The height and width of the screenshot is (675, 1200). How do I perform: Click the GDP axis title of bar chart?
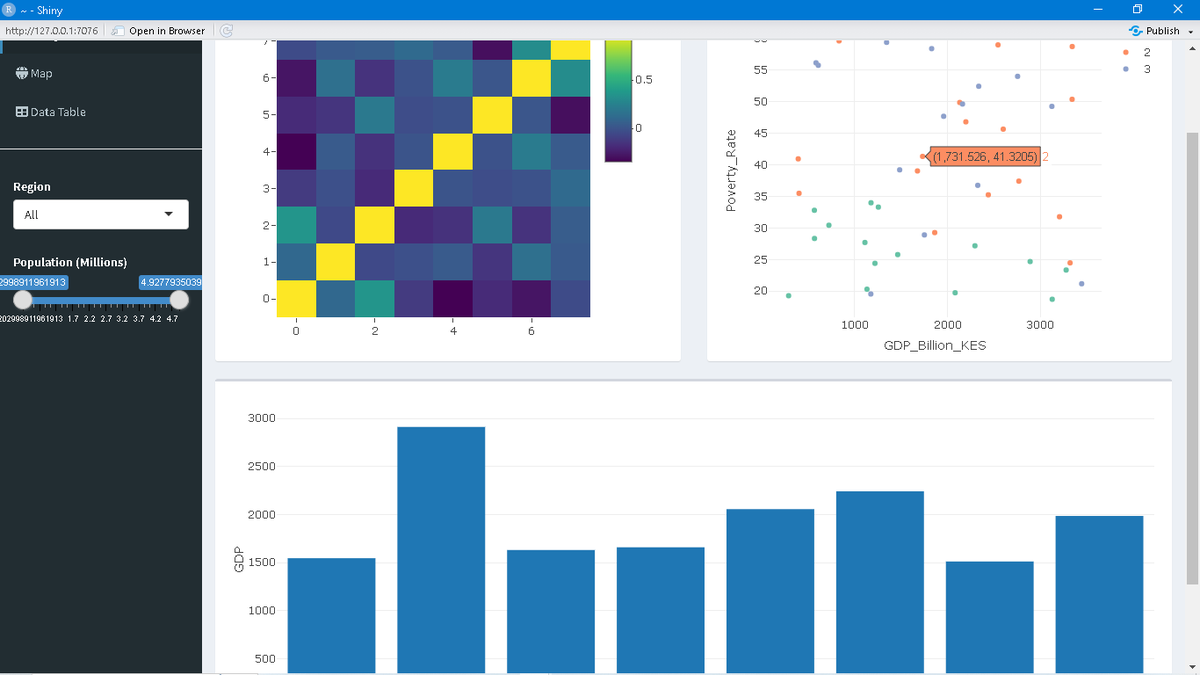point(238,560)
